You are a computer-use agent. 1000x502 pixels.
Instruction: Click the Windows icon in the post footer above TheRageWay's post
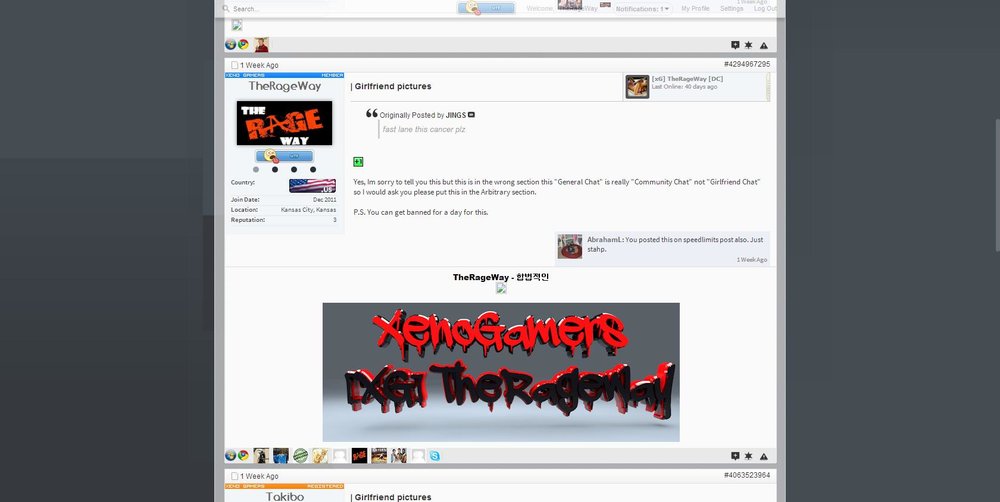pos(231,45)
